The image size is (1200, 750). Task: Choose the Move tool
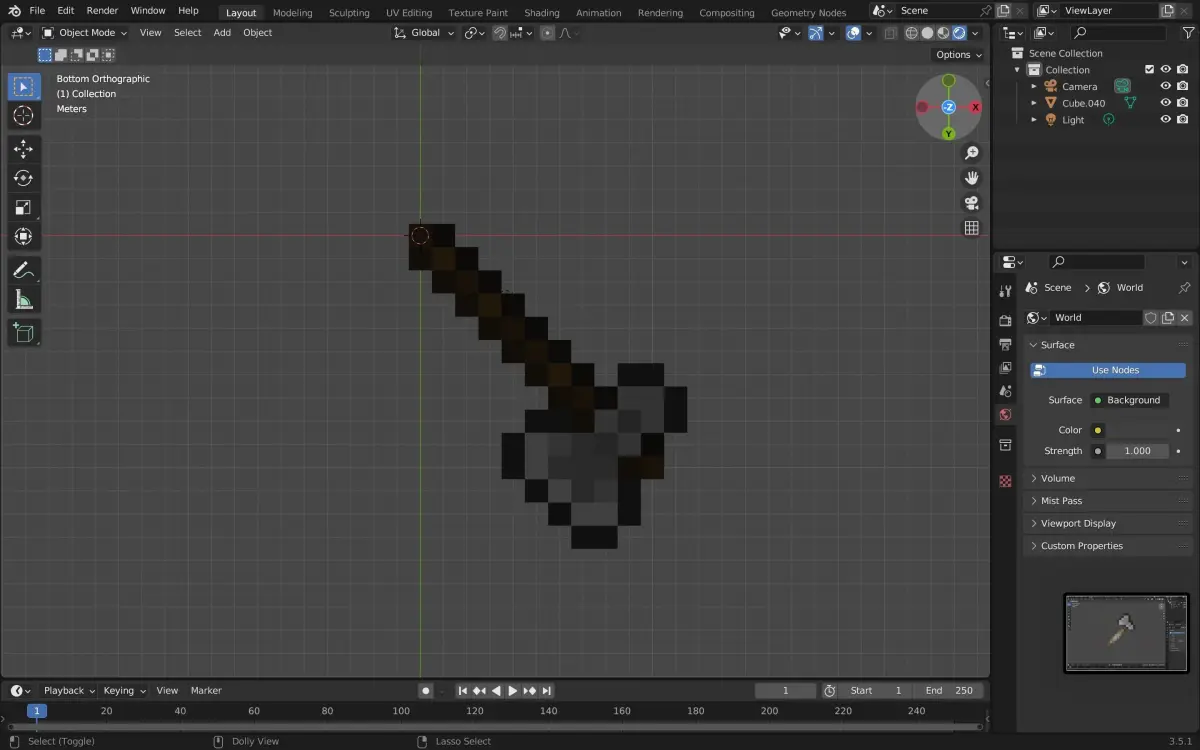pyautogui.click(x=23, y=149)
